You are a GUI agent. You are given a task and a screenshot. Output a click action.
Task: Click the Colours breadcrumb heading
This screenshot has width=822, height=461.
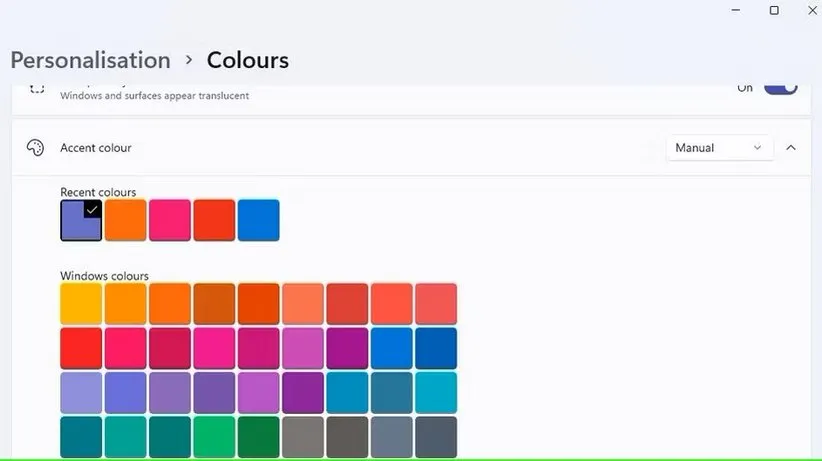click(x=247, y=60)
